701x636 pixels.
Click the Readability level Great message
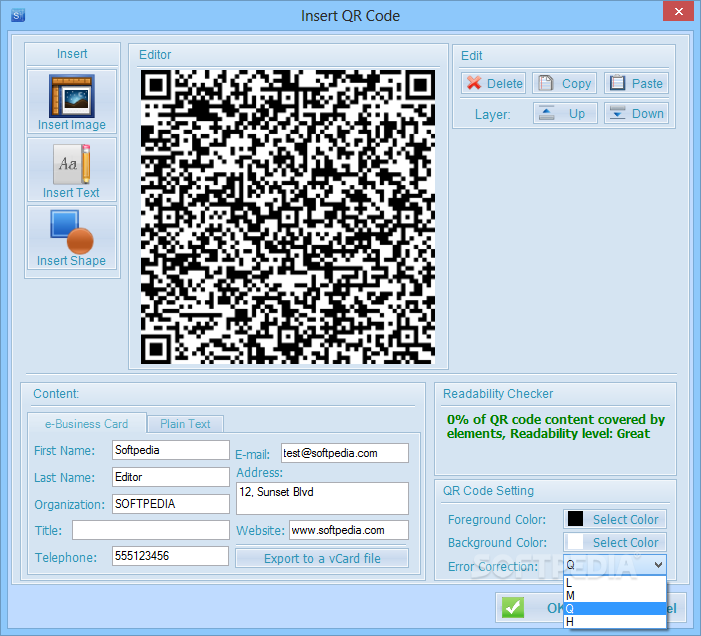[556, 426]
